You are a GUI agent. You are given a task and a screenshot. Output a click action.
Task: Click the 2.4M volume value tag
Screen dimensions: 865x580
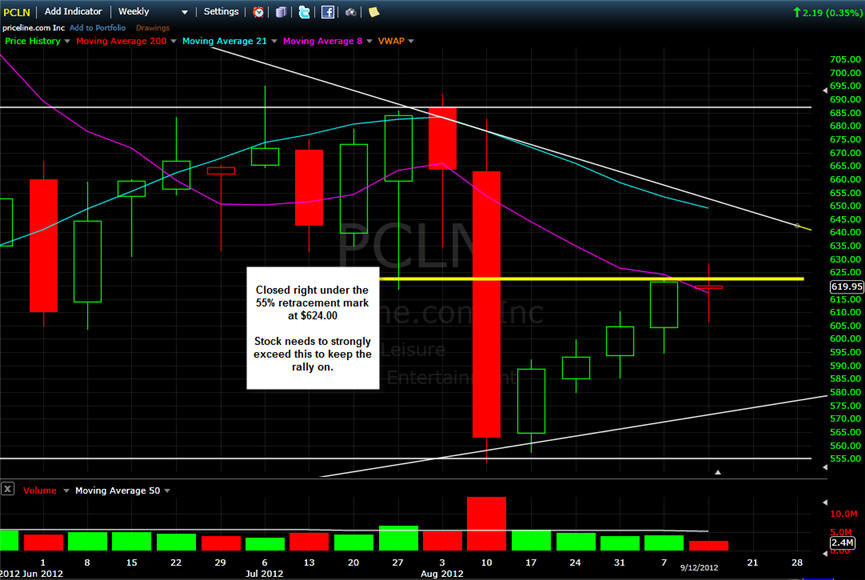pyautogui.click(x=842, y=542)
